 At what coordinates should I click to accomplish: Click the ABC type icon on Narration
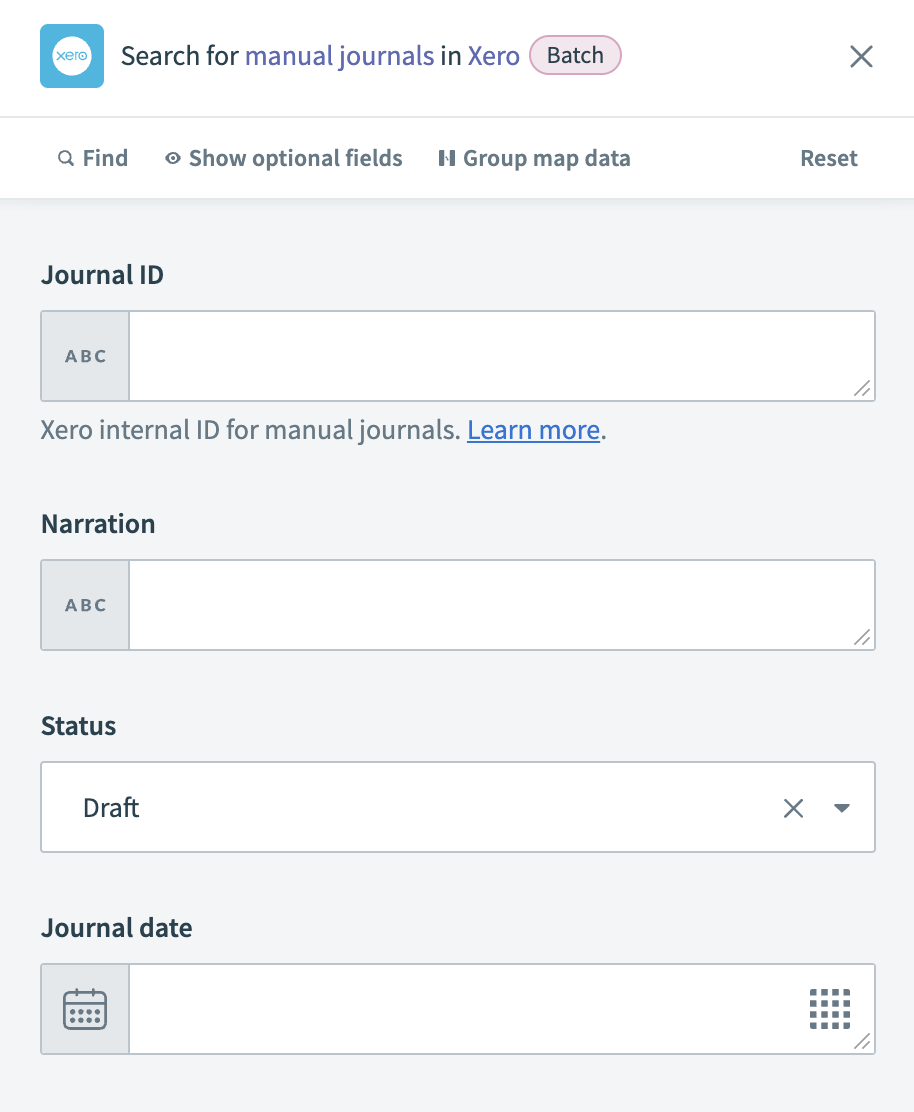point(84,604)
